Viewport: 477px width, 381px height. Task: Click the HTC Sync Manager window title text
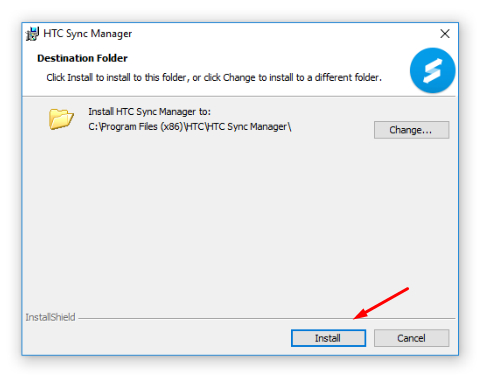click(x=88, y=34)
